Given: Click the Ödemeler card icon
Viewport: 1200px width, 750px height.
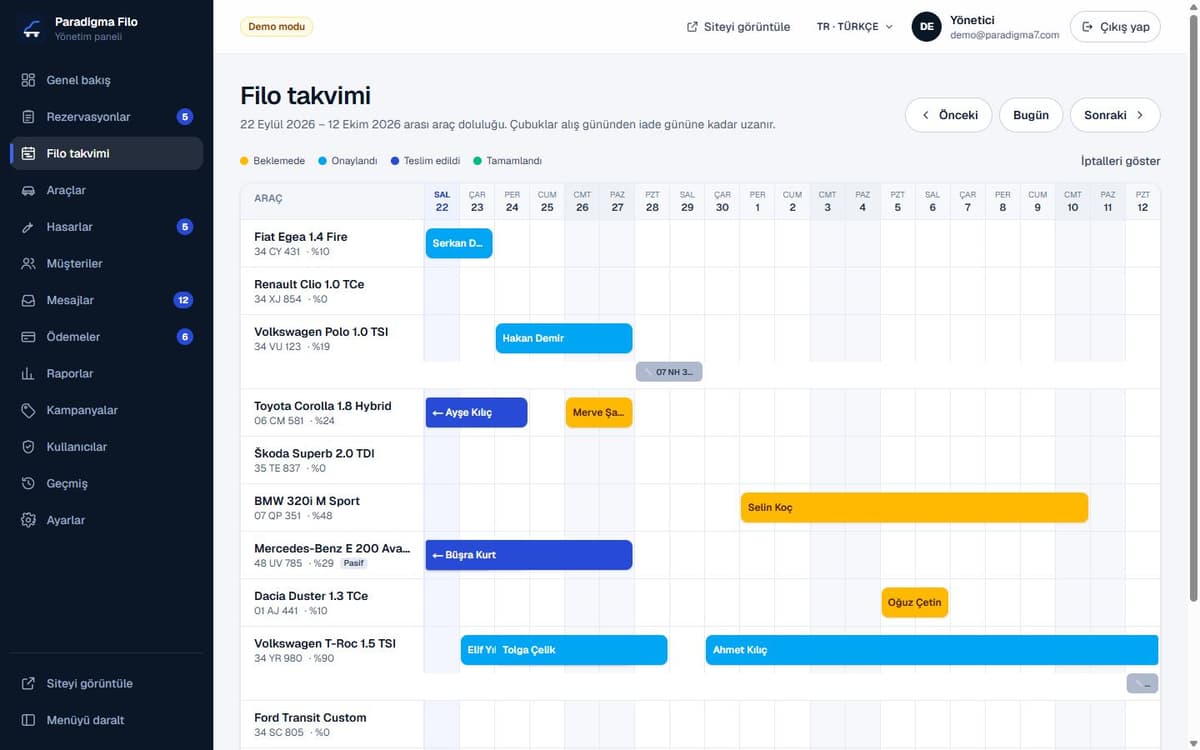Looking at the screenshot, I should pyautogui.click(x=28, y=337).
